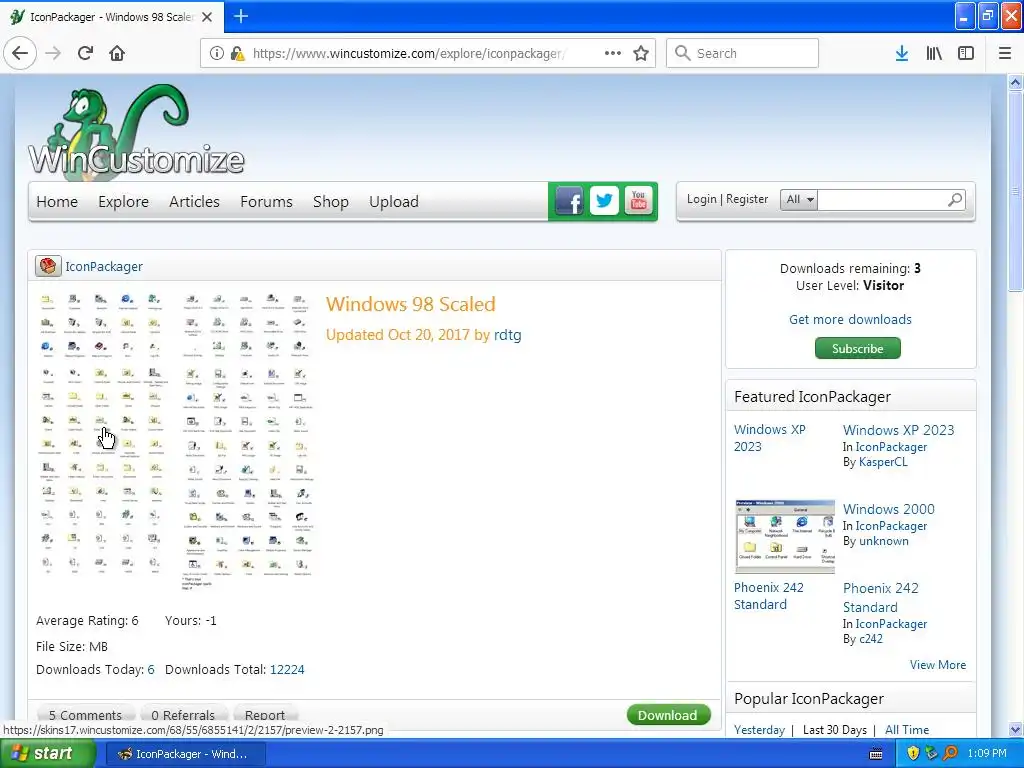
Task: Click the page scrollbar down arrow
Action: (1015, 729)
